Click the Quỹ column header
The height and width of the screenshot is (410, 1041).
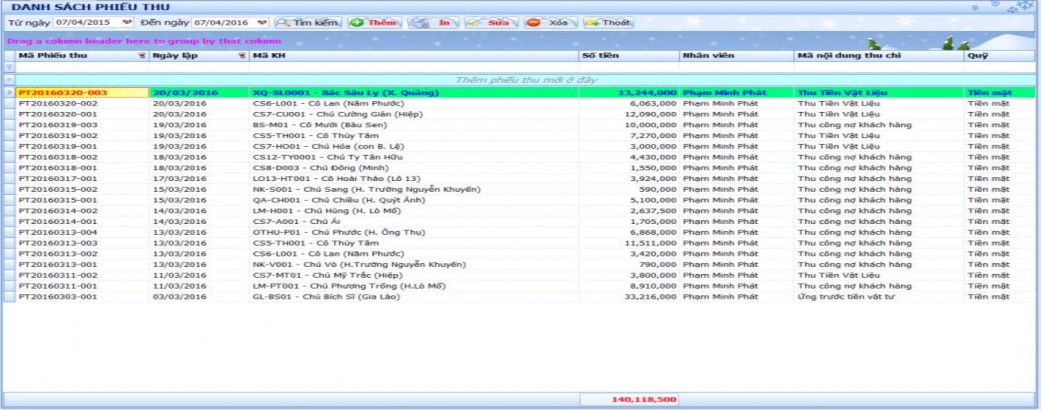pyautogui.click(x=996, y=56)
